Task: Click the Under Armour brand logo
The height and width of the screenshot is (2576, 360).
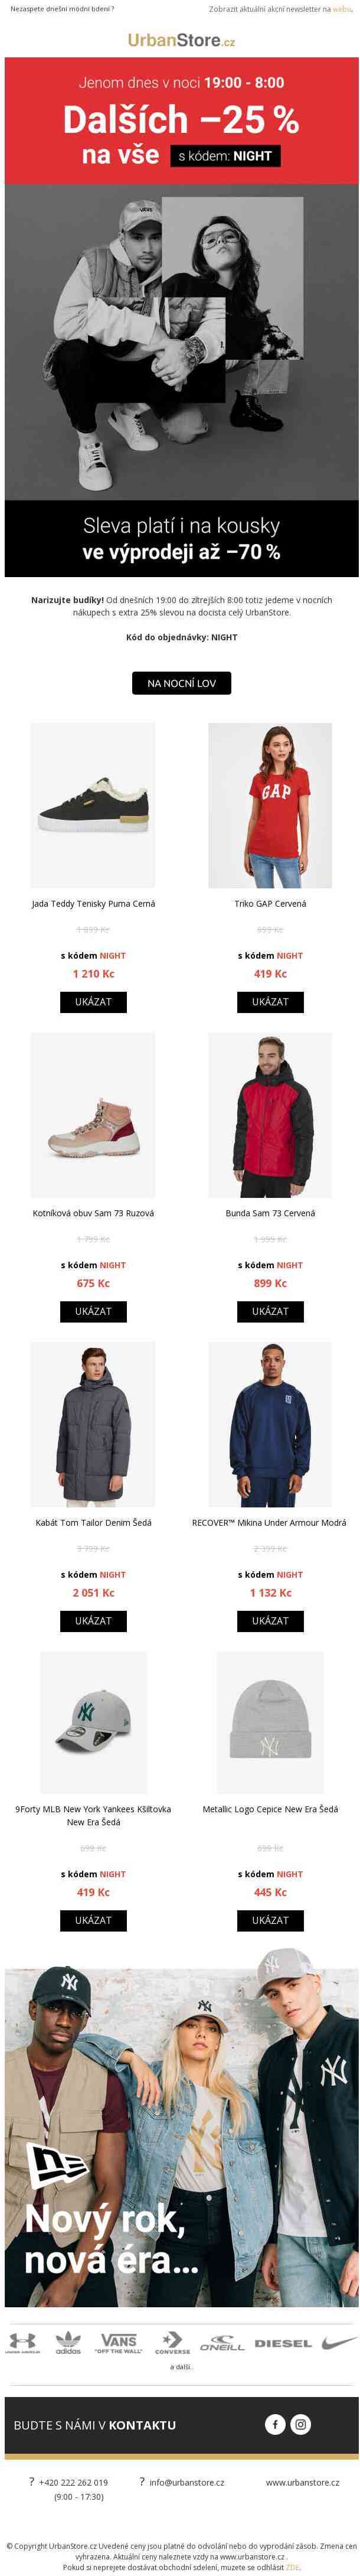Action: coord(22,2344)
